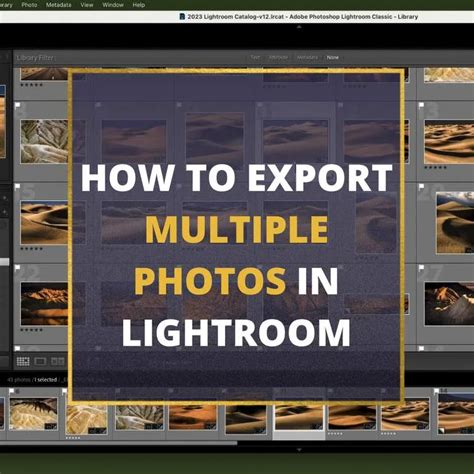Select the pale badlands photo in grid
This screenshot has height=474, width=474.
[x=44, y=141]
